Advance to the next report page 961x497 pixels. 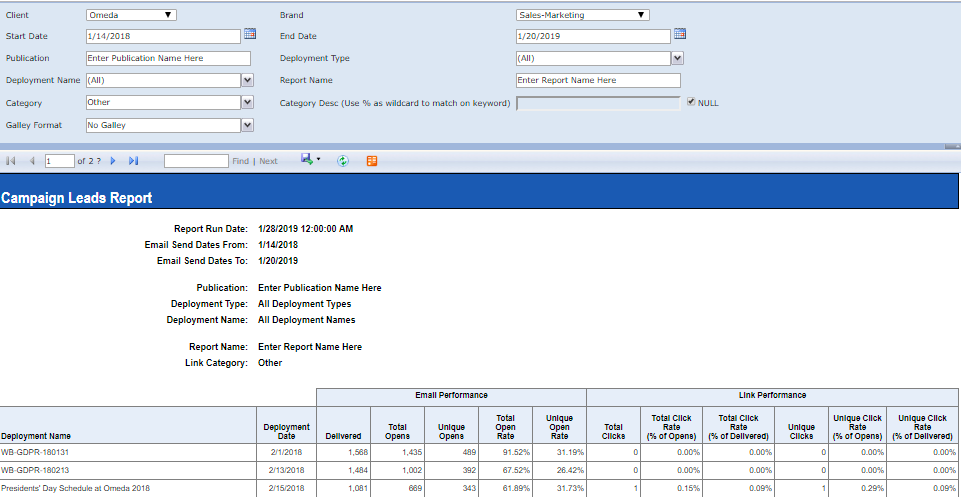coord(113,161)
